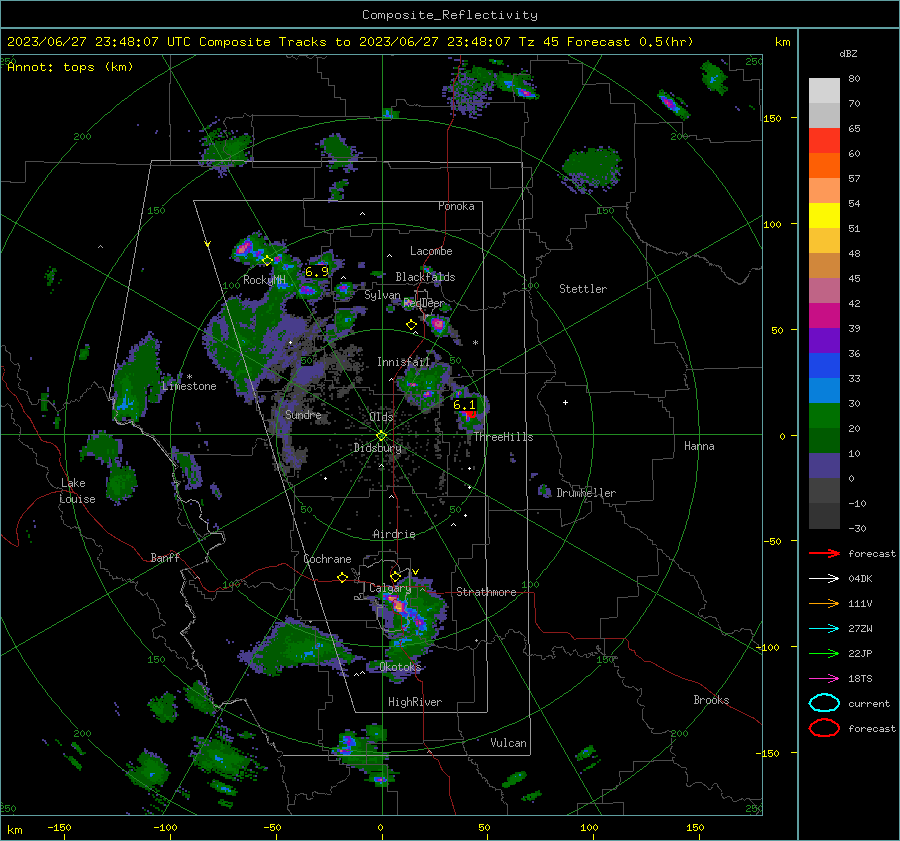Click the Okotoks city label
This screenshot has height=841, width=900.
pos(400,667)
